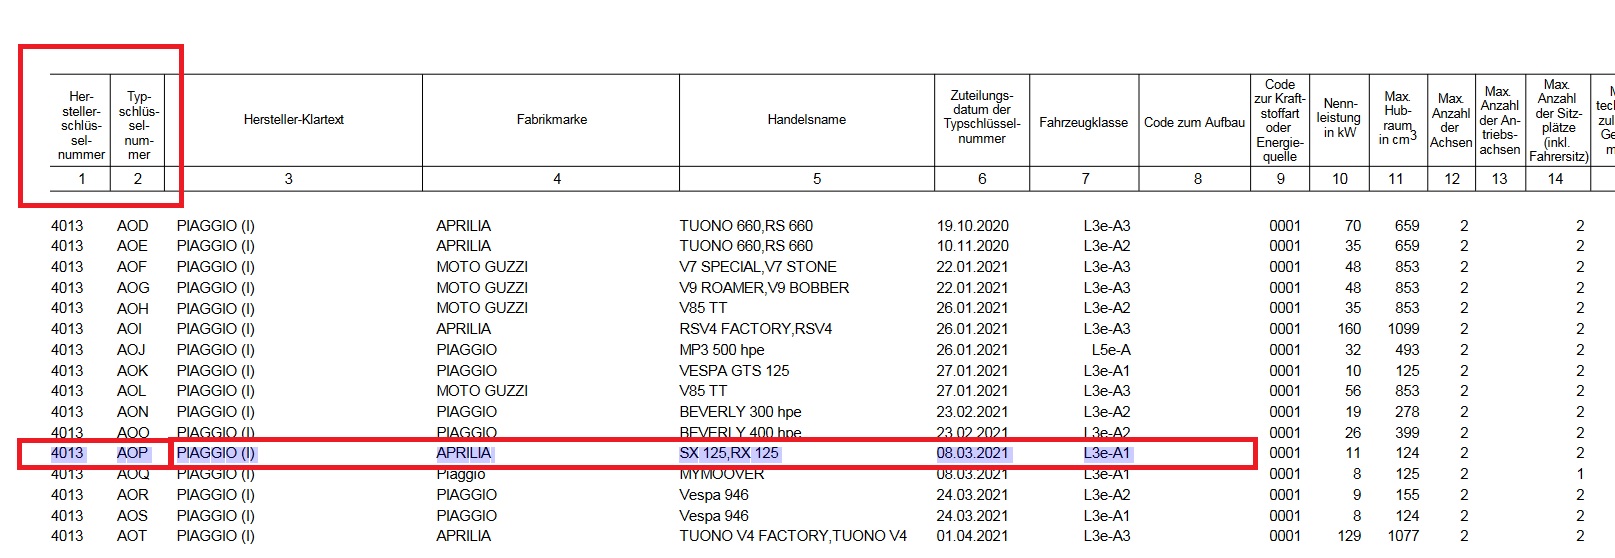Click type key AOK cell
Image resolution: width=1615 pixels, height=558 pixels.
[132, 371]
